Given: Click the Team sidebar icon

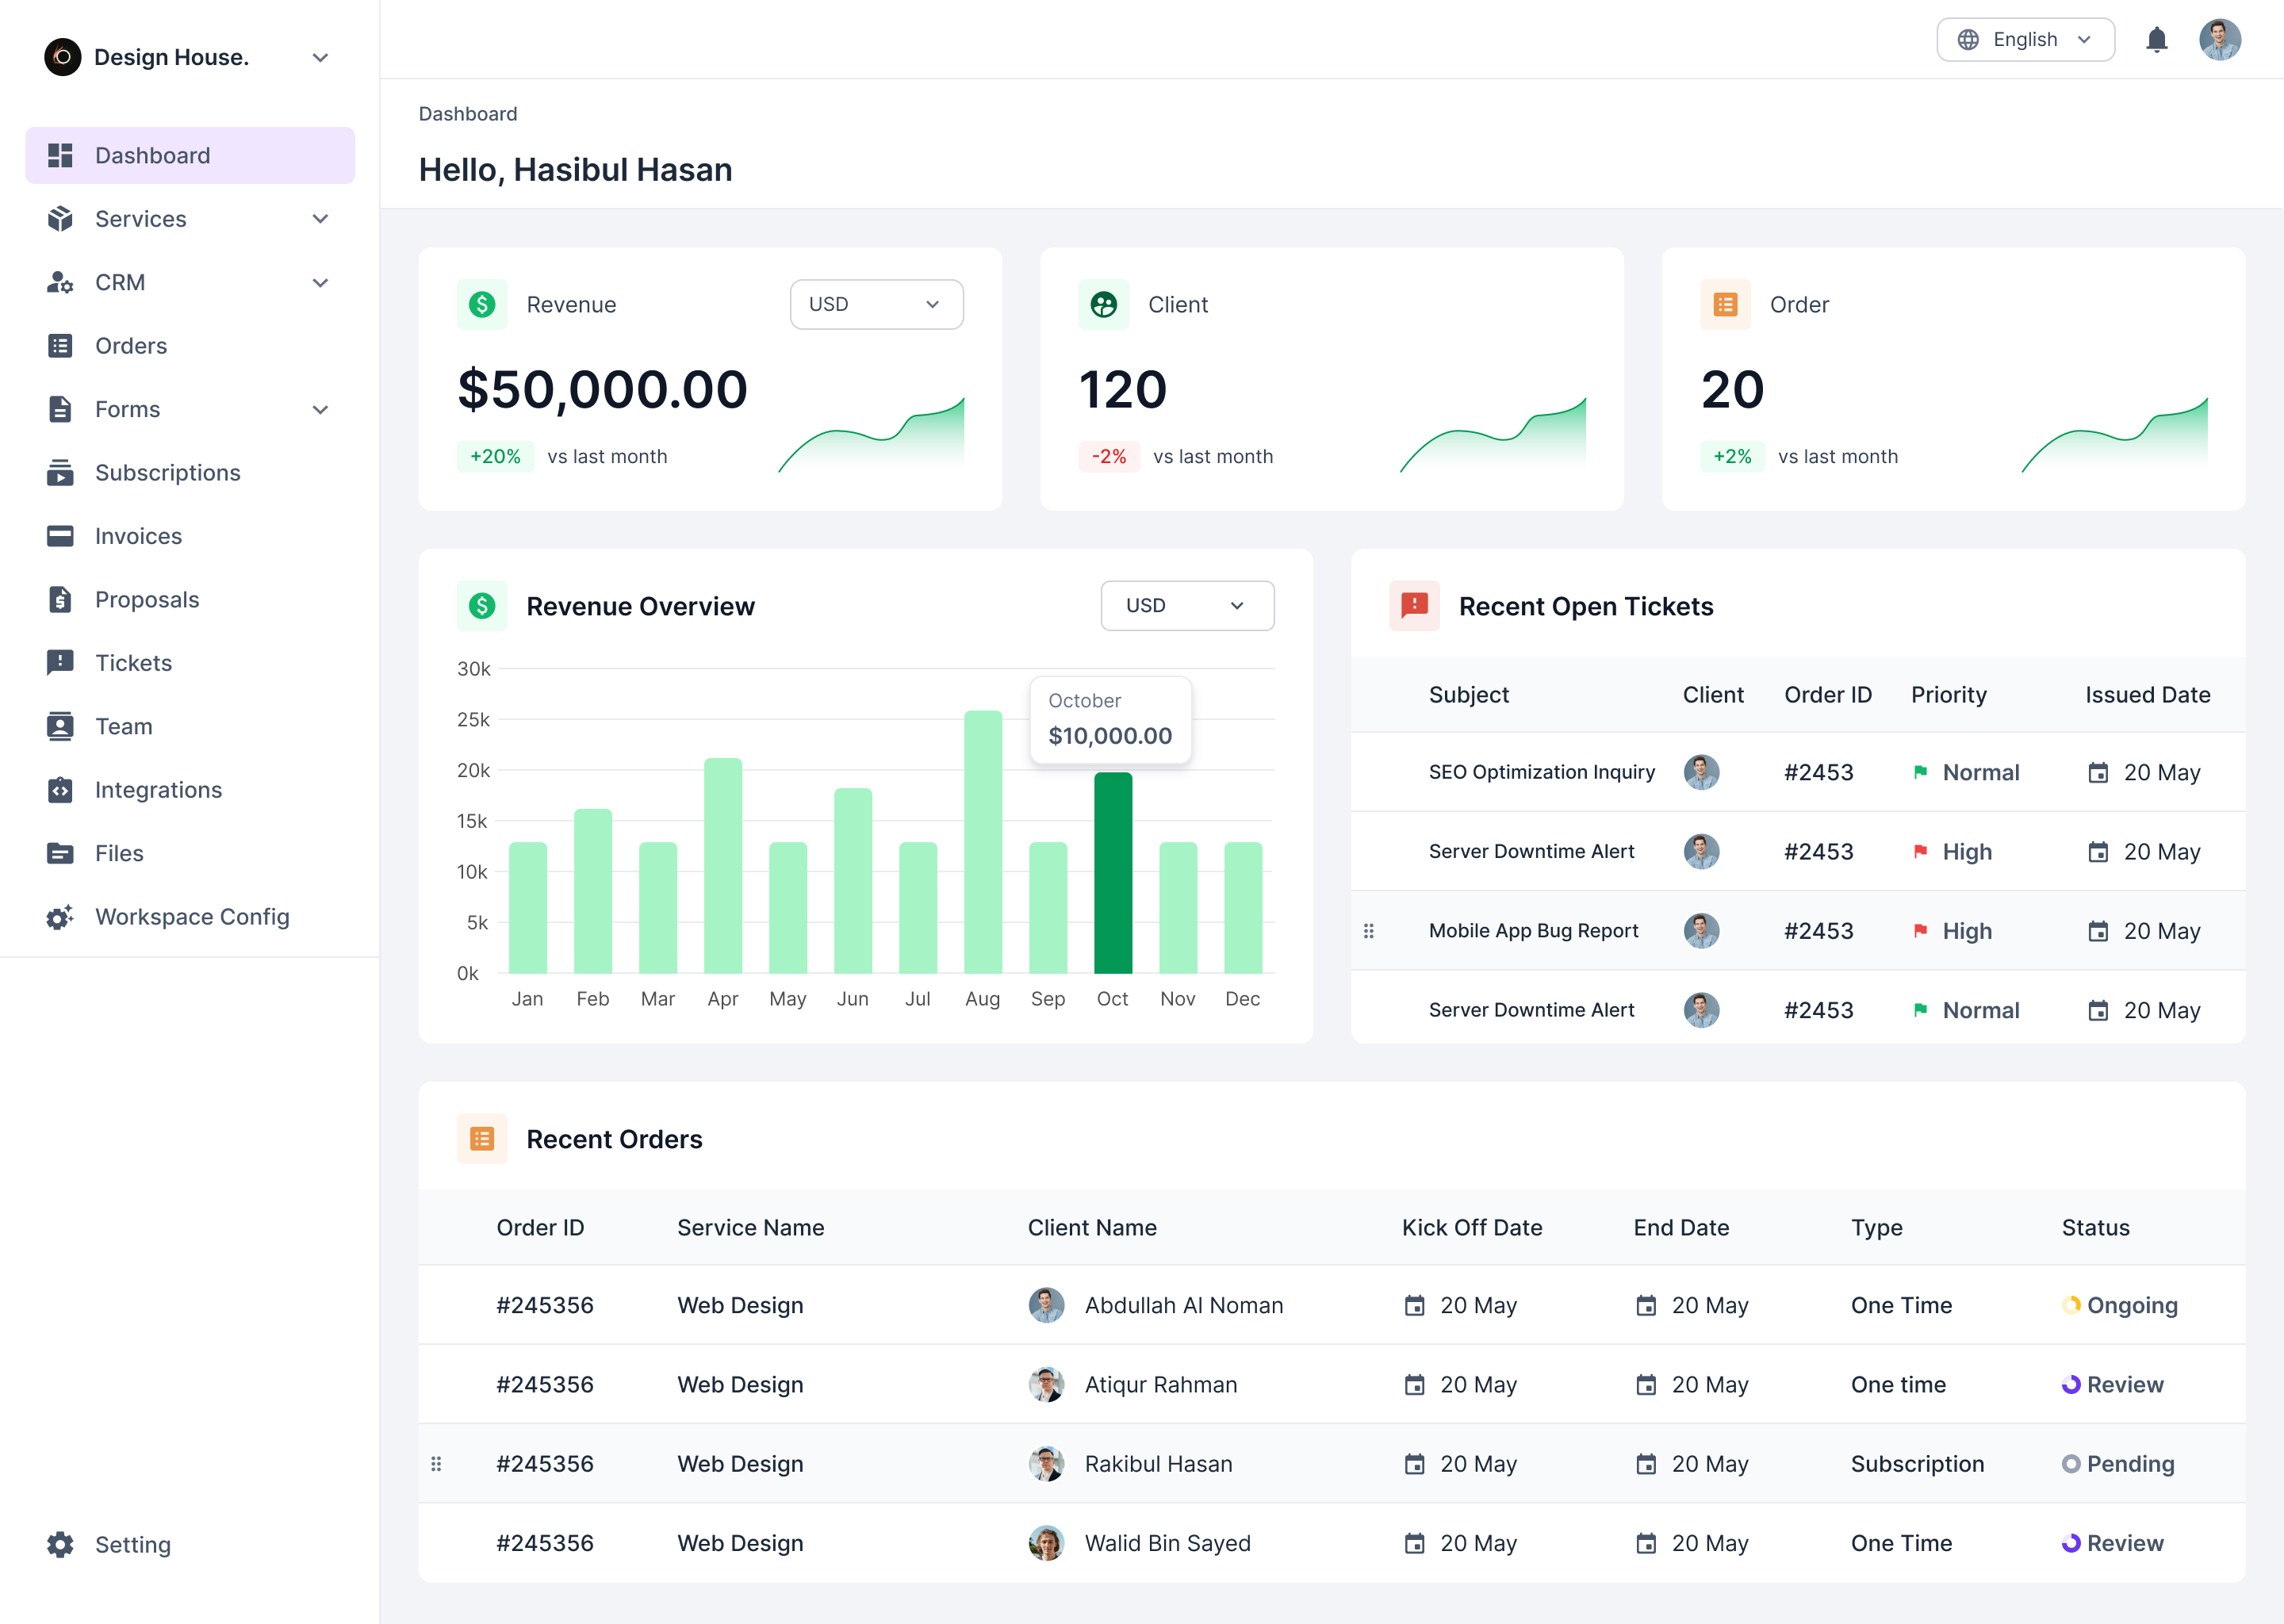Looking at the screenshot, I should pos(60,726).
